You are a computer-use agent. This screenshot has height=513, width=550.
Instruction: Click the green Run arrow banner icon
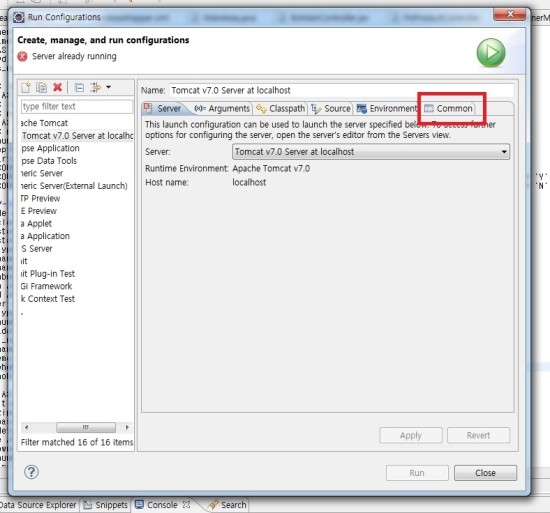pos(491,53)
